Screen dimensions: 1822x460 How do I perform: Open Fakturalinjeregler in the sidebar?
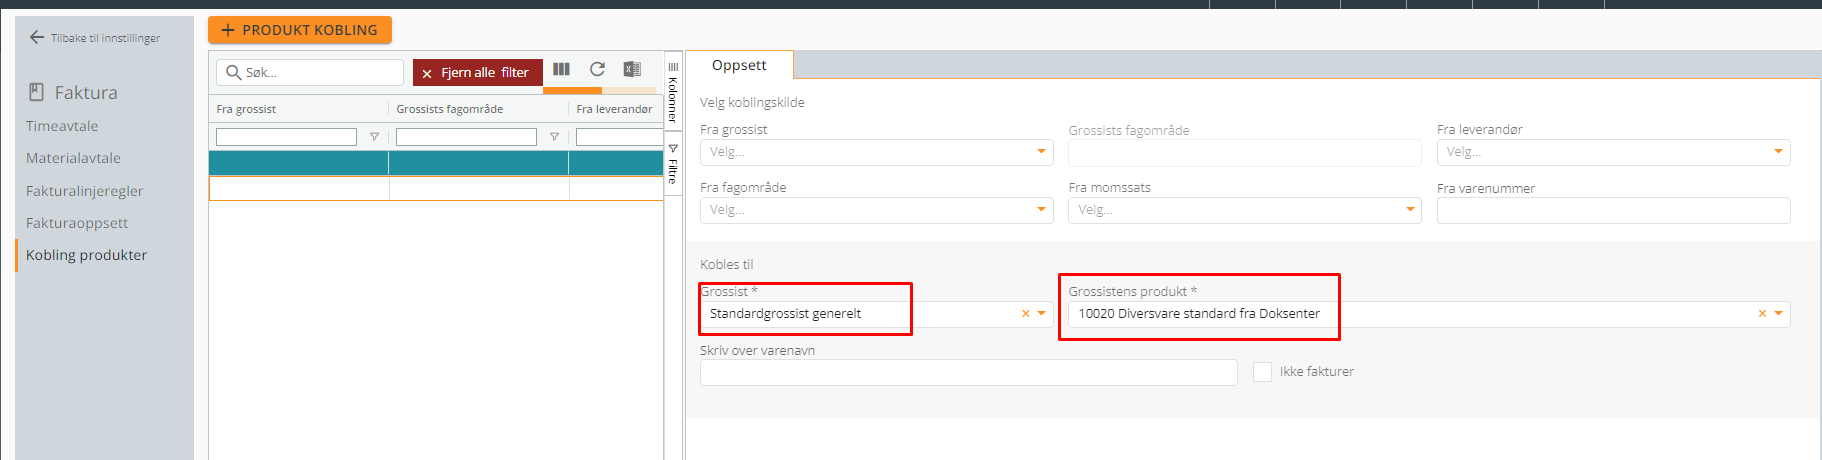coord(84,191)
